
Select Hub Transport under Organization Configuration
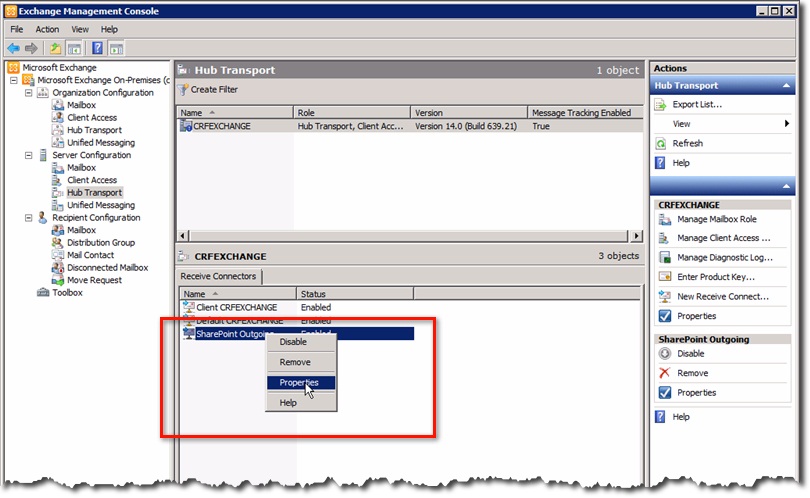95,130
